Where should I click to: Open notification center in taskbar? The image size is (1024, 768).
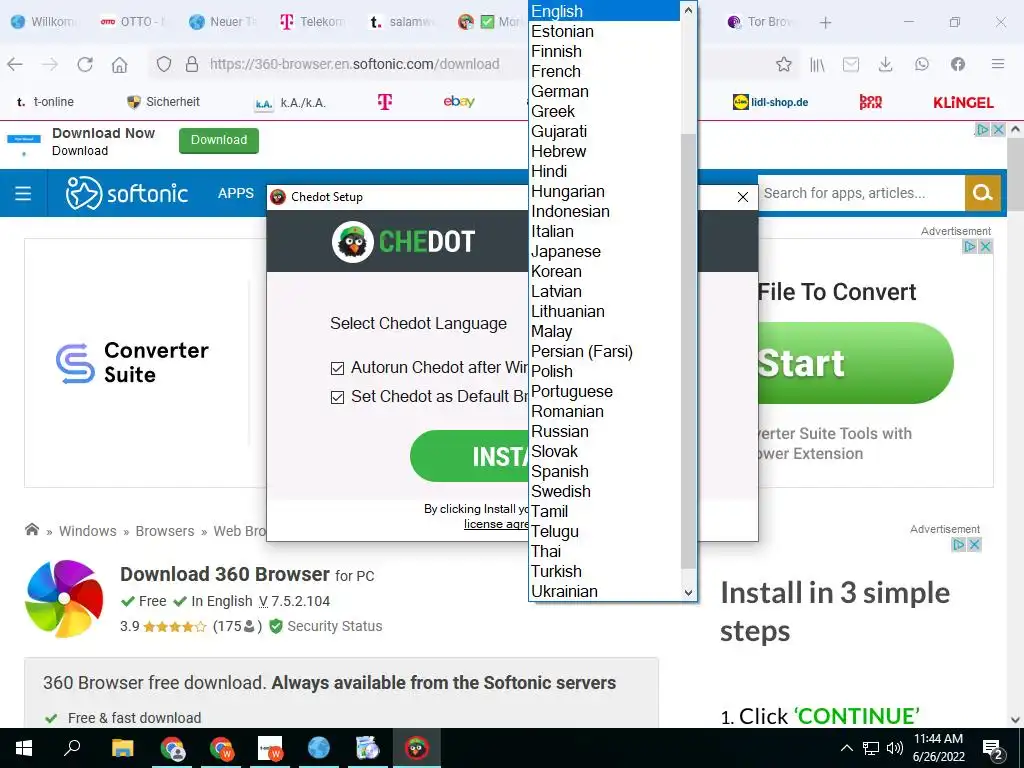993,748
